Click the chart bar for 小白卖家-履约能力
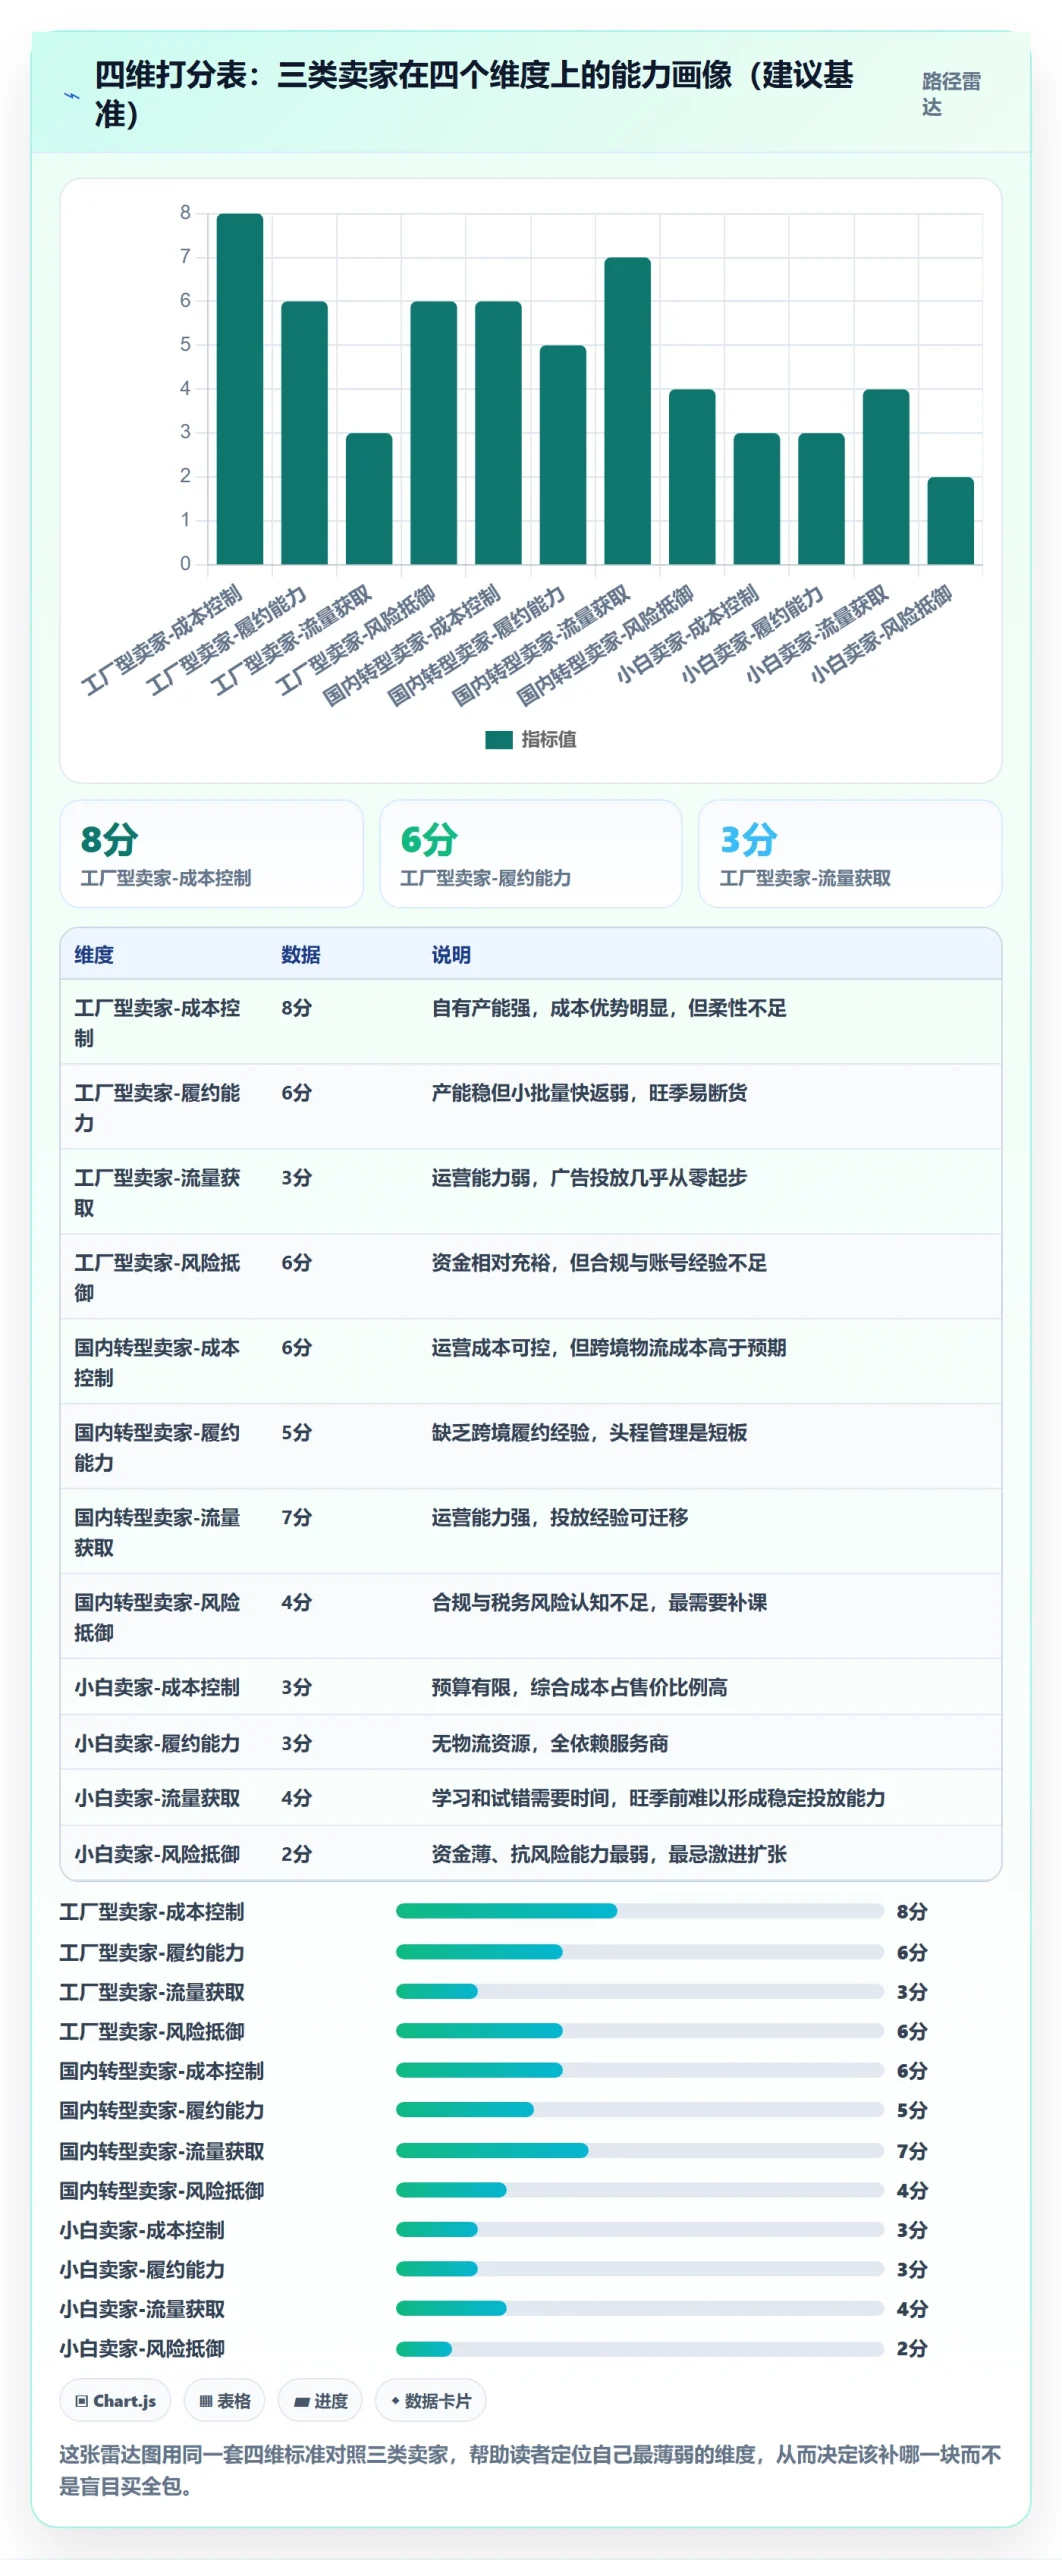 point(821,498)
